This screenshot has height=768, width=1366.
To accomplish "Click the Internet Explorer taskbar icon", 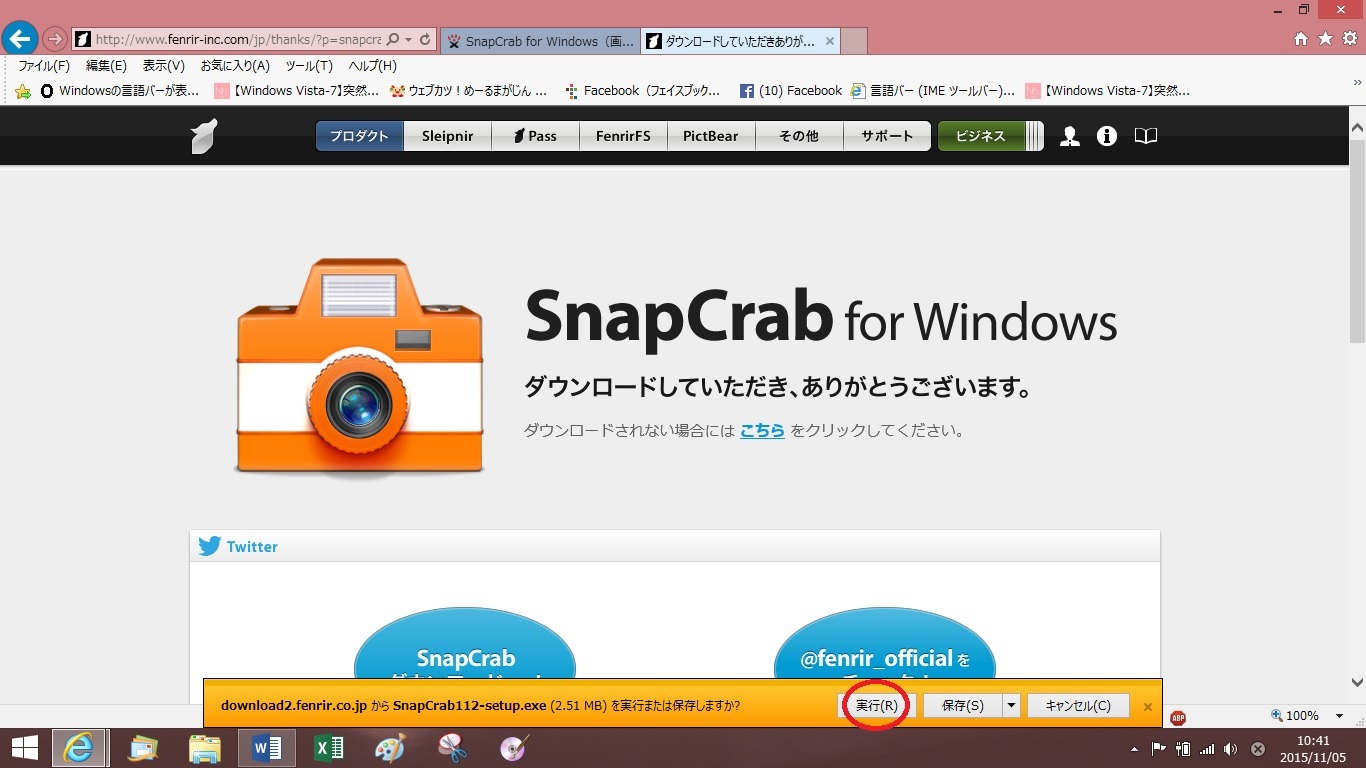I will [78, 748].
